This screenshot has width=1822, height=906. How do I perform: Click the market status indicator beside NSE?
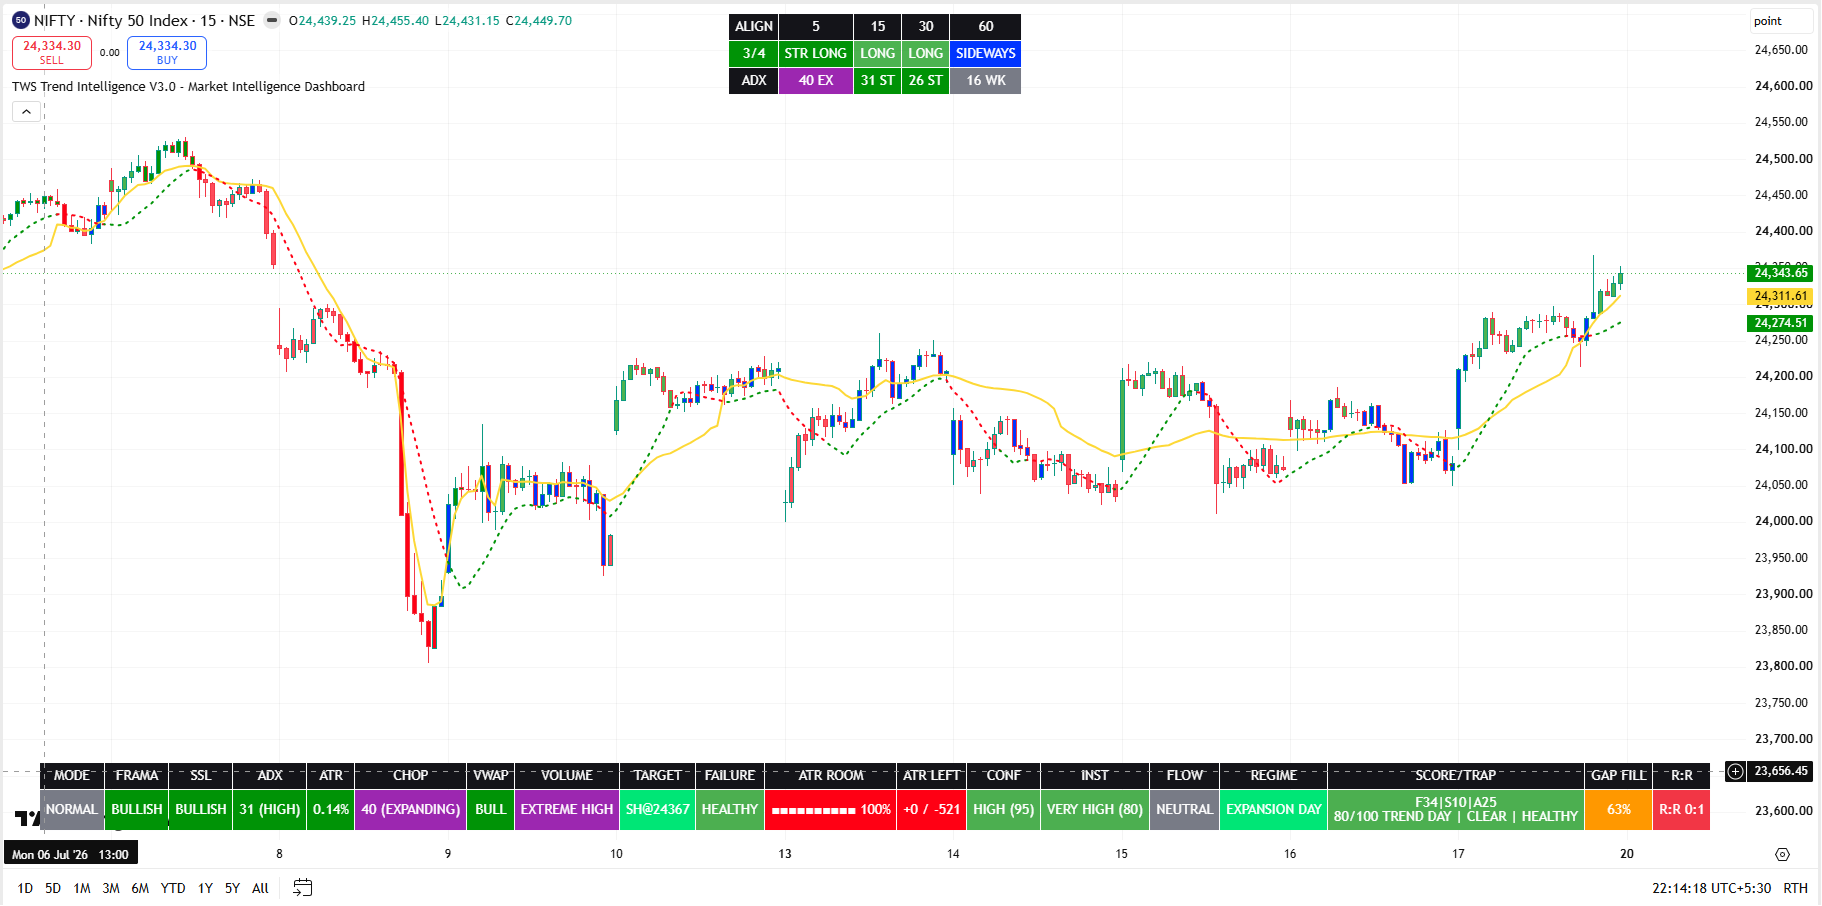pyautogui.click(x=272, y=20)
